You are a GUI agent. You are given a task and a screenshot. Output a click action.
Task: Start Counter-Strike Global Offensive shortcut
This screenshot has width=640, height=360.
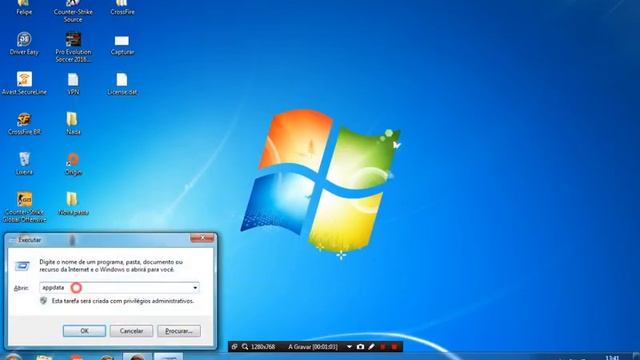[24, 207]
